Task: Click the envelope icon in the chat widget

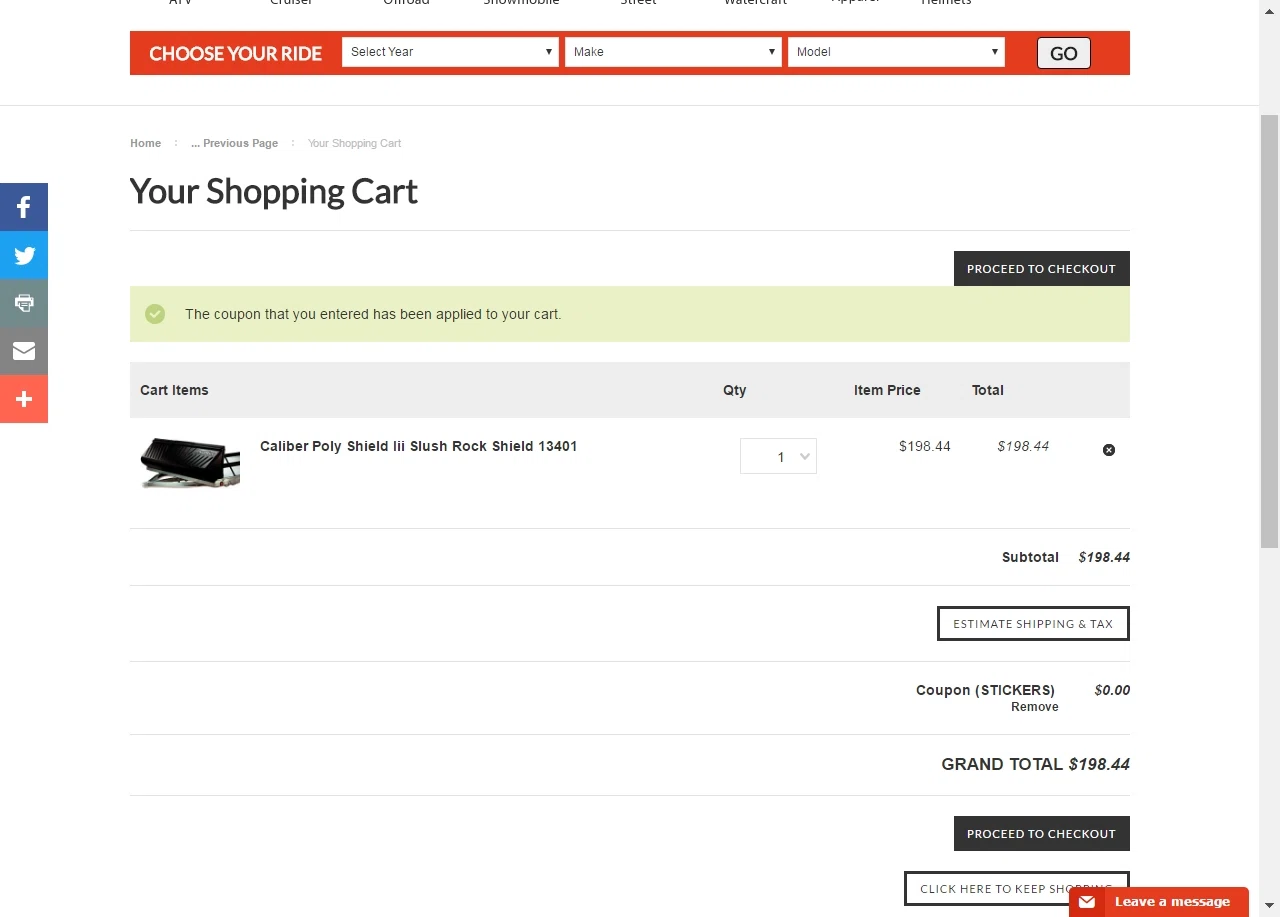Action: [1087, 902]
